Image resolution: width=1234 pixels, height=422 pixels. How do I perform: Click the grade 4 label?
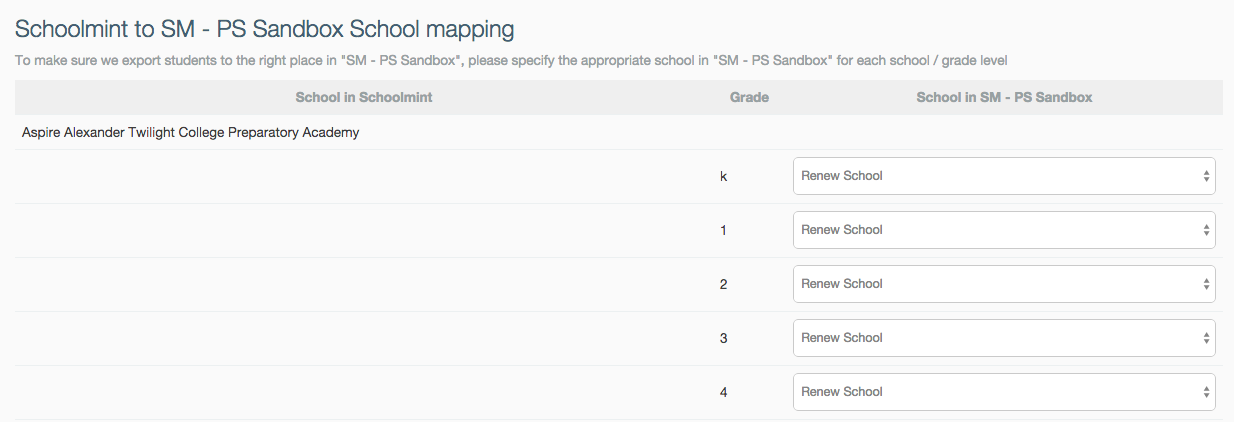tap(724, 393)
